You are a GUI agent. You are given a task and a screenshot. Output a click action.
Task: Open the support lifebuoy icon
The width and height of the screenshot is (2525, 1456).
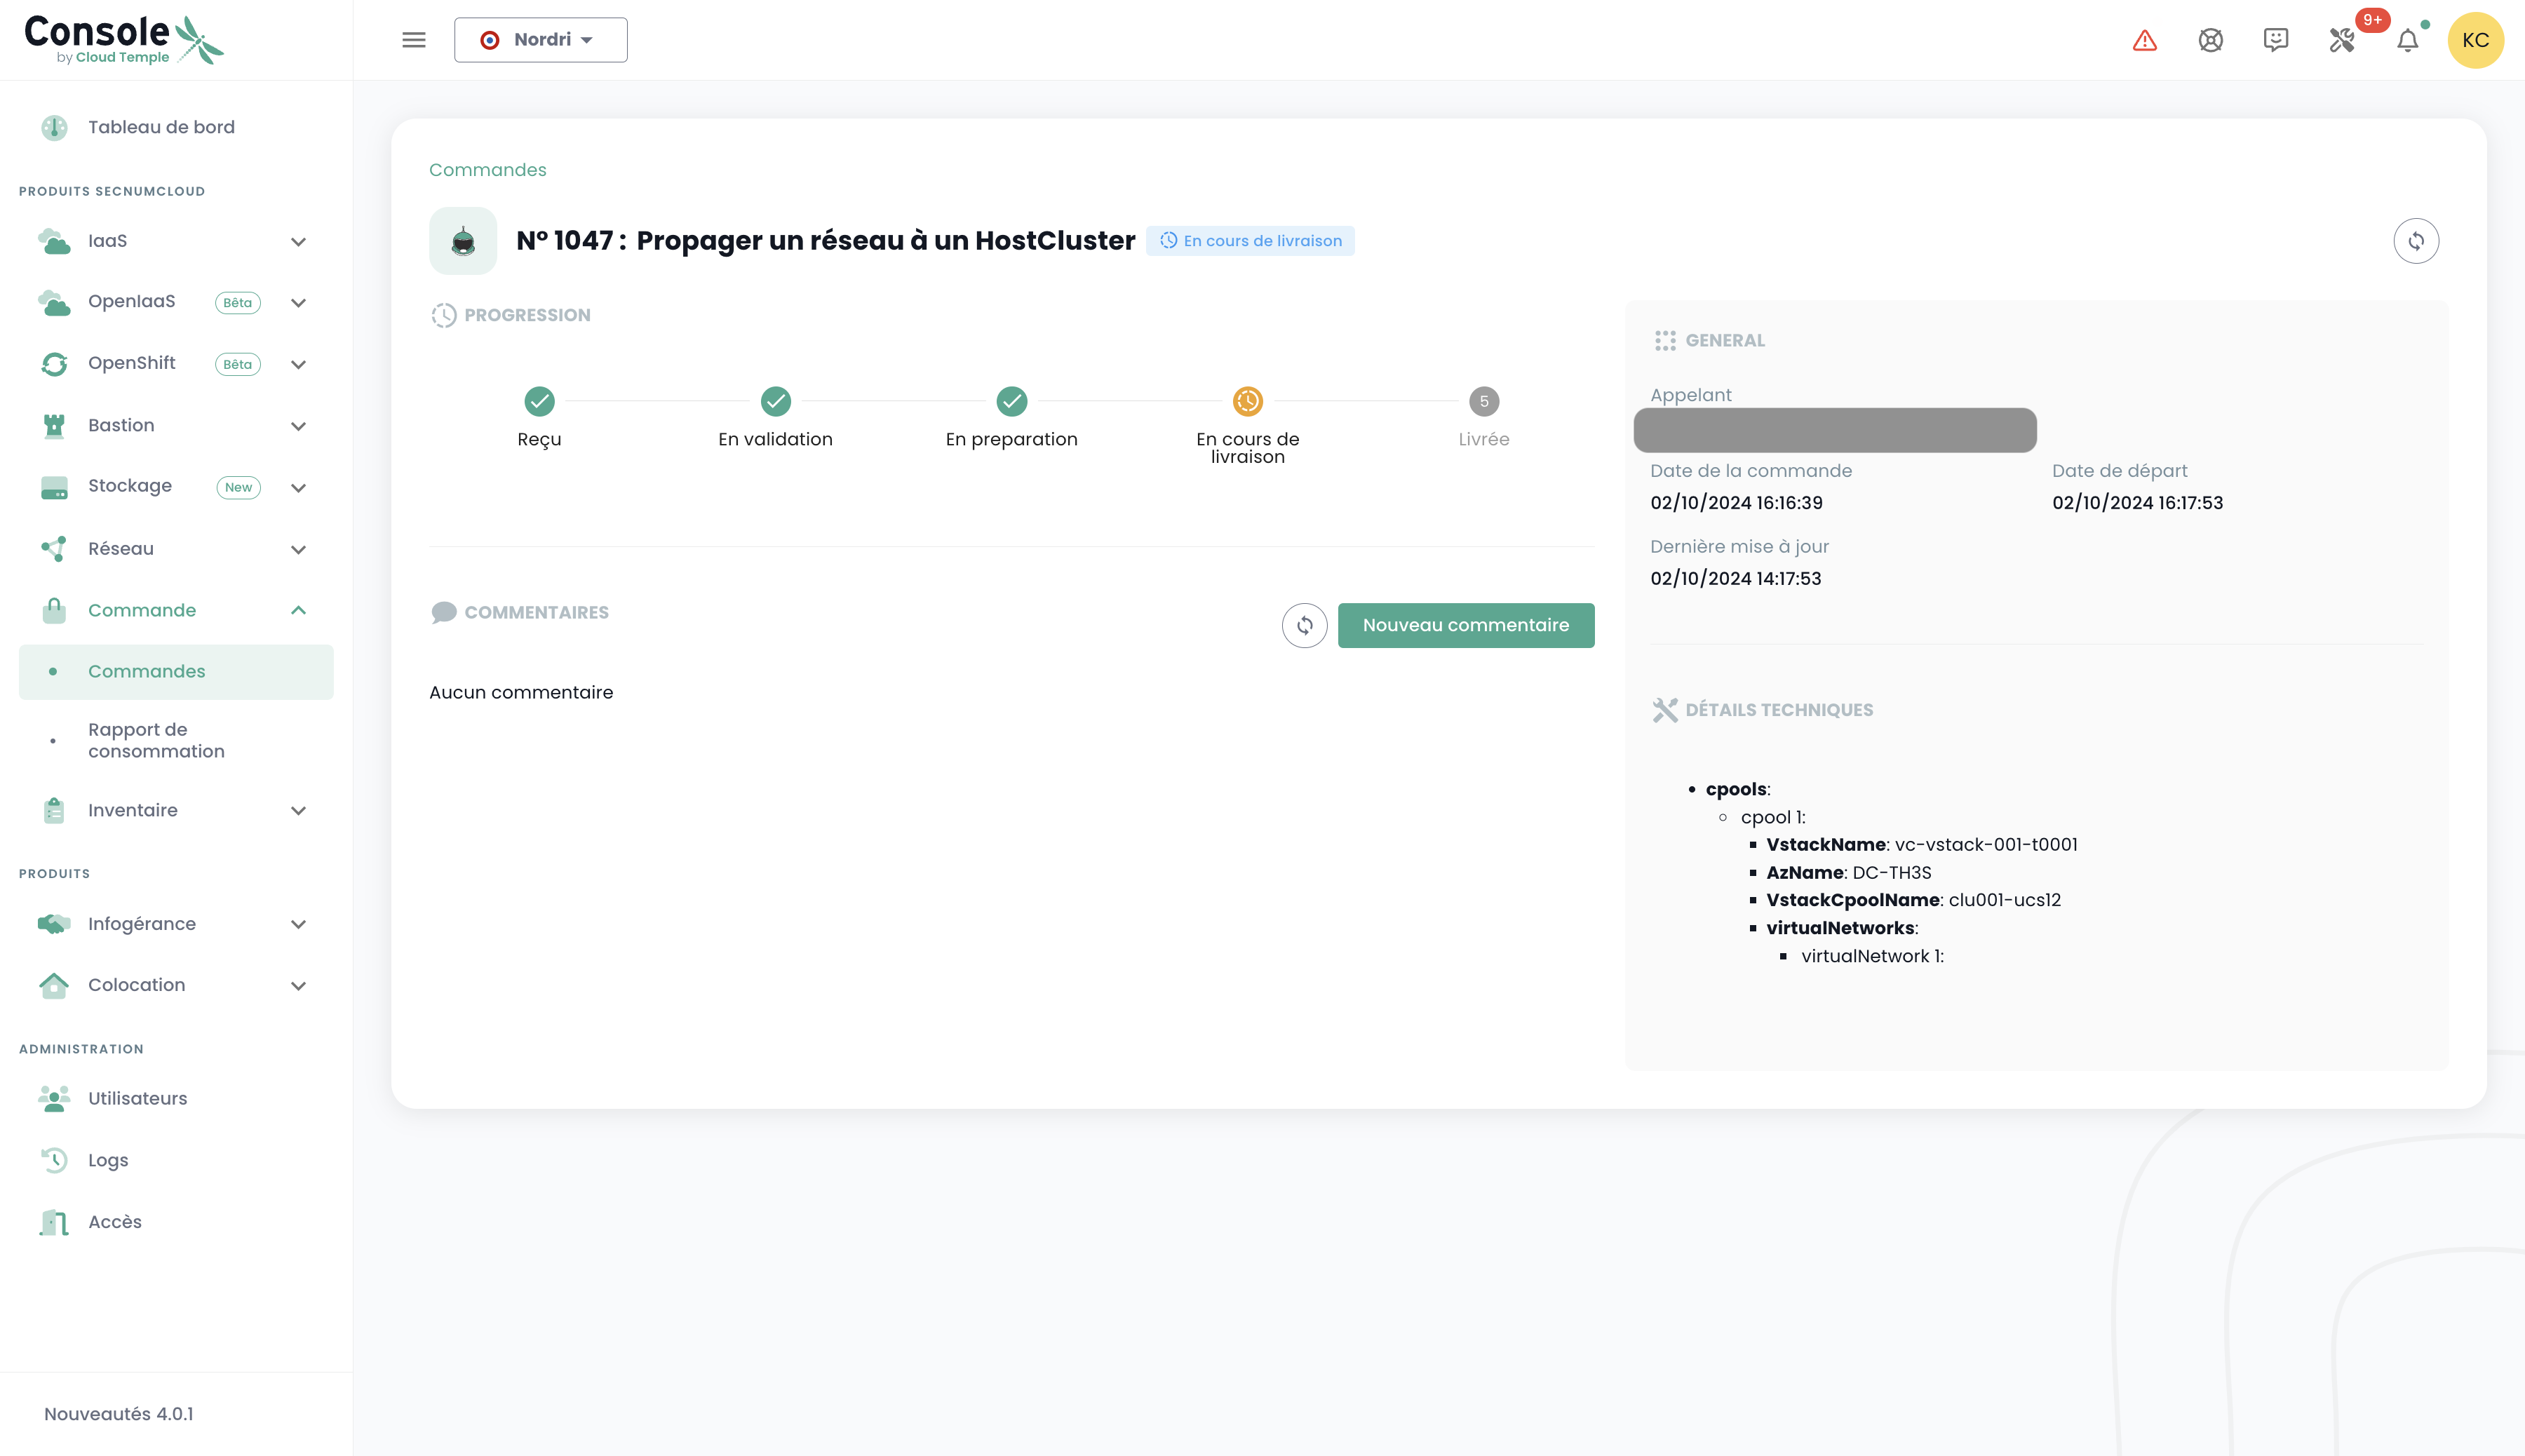point(2210,40)
